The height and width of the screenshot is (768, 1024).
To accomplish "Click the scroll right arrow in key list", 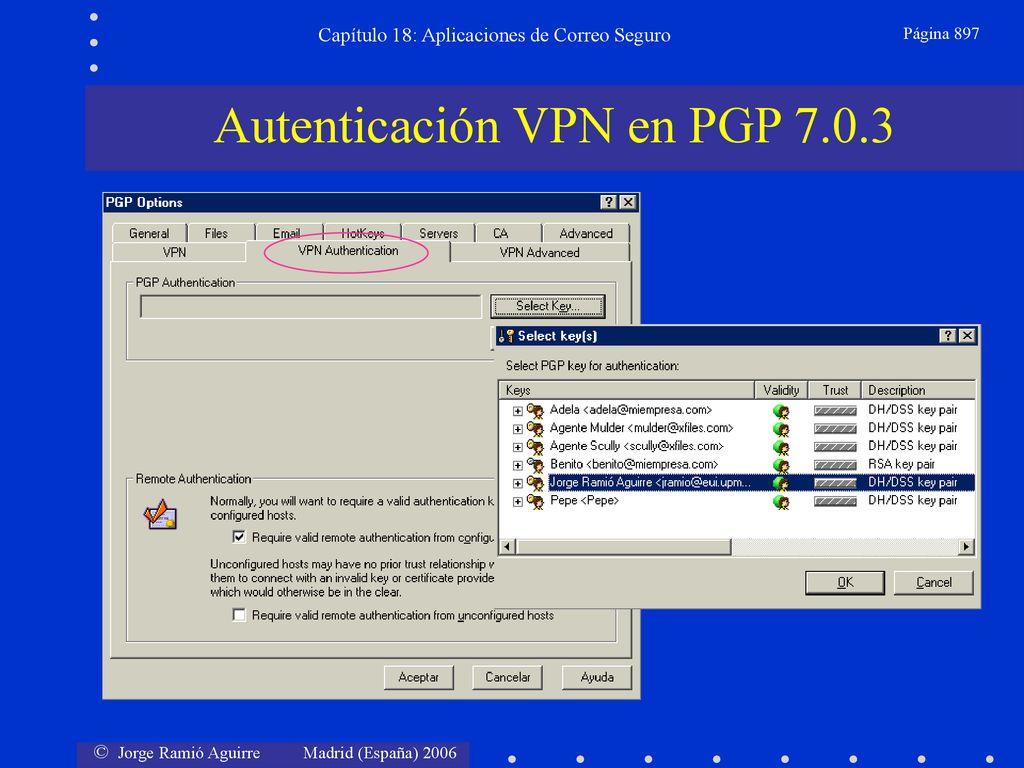I will 966,547.
